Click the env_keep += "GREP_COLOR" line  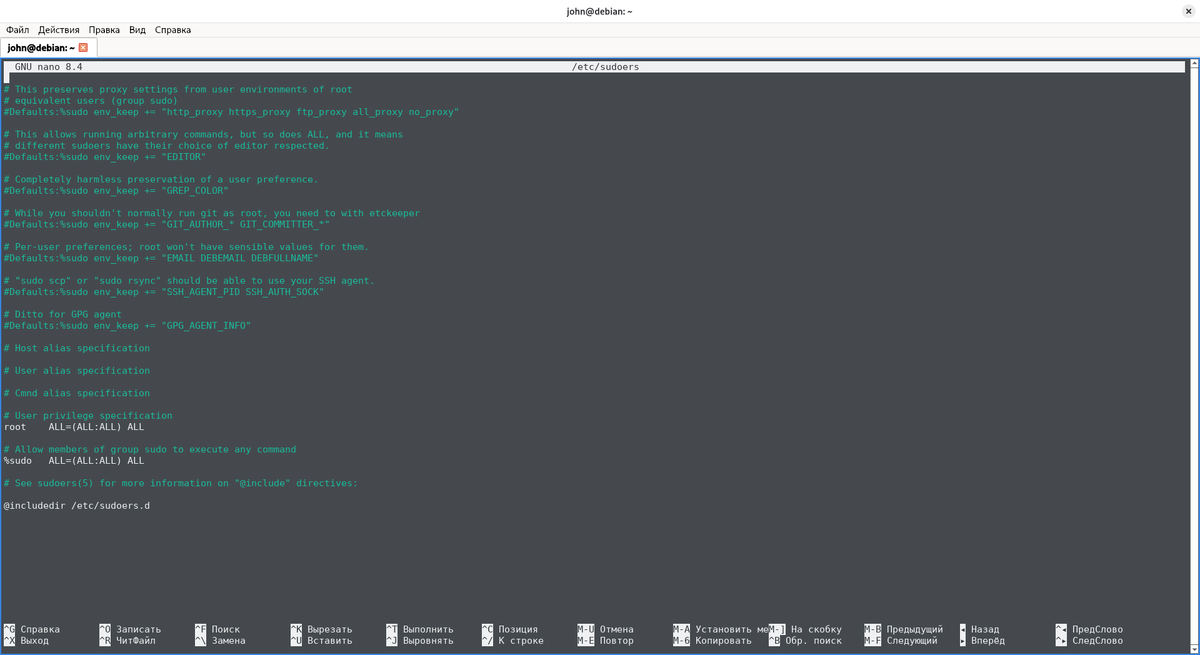(x=116, y=191)
